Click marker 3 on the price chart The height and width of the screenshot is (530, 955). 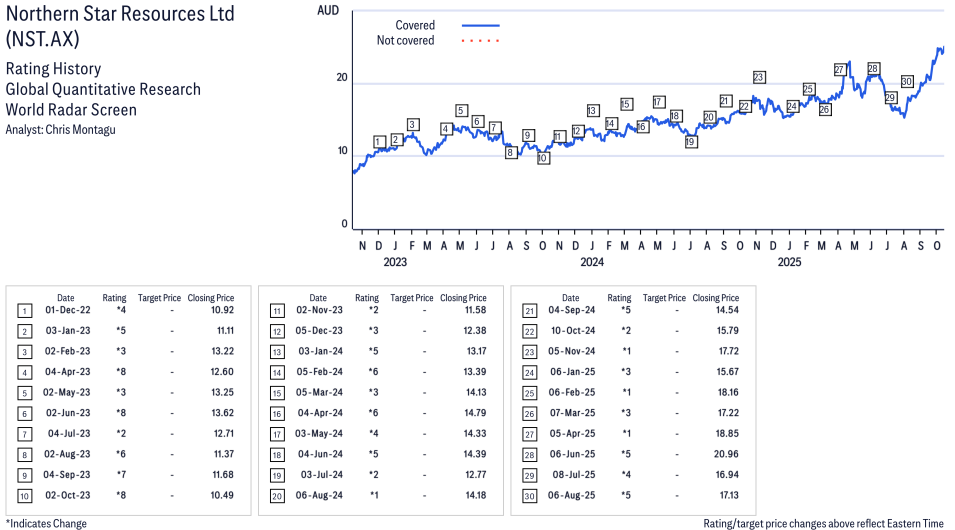coord(412,125)
